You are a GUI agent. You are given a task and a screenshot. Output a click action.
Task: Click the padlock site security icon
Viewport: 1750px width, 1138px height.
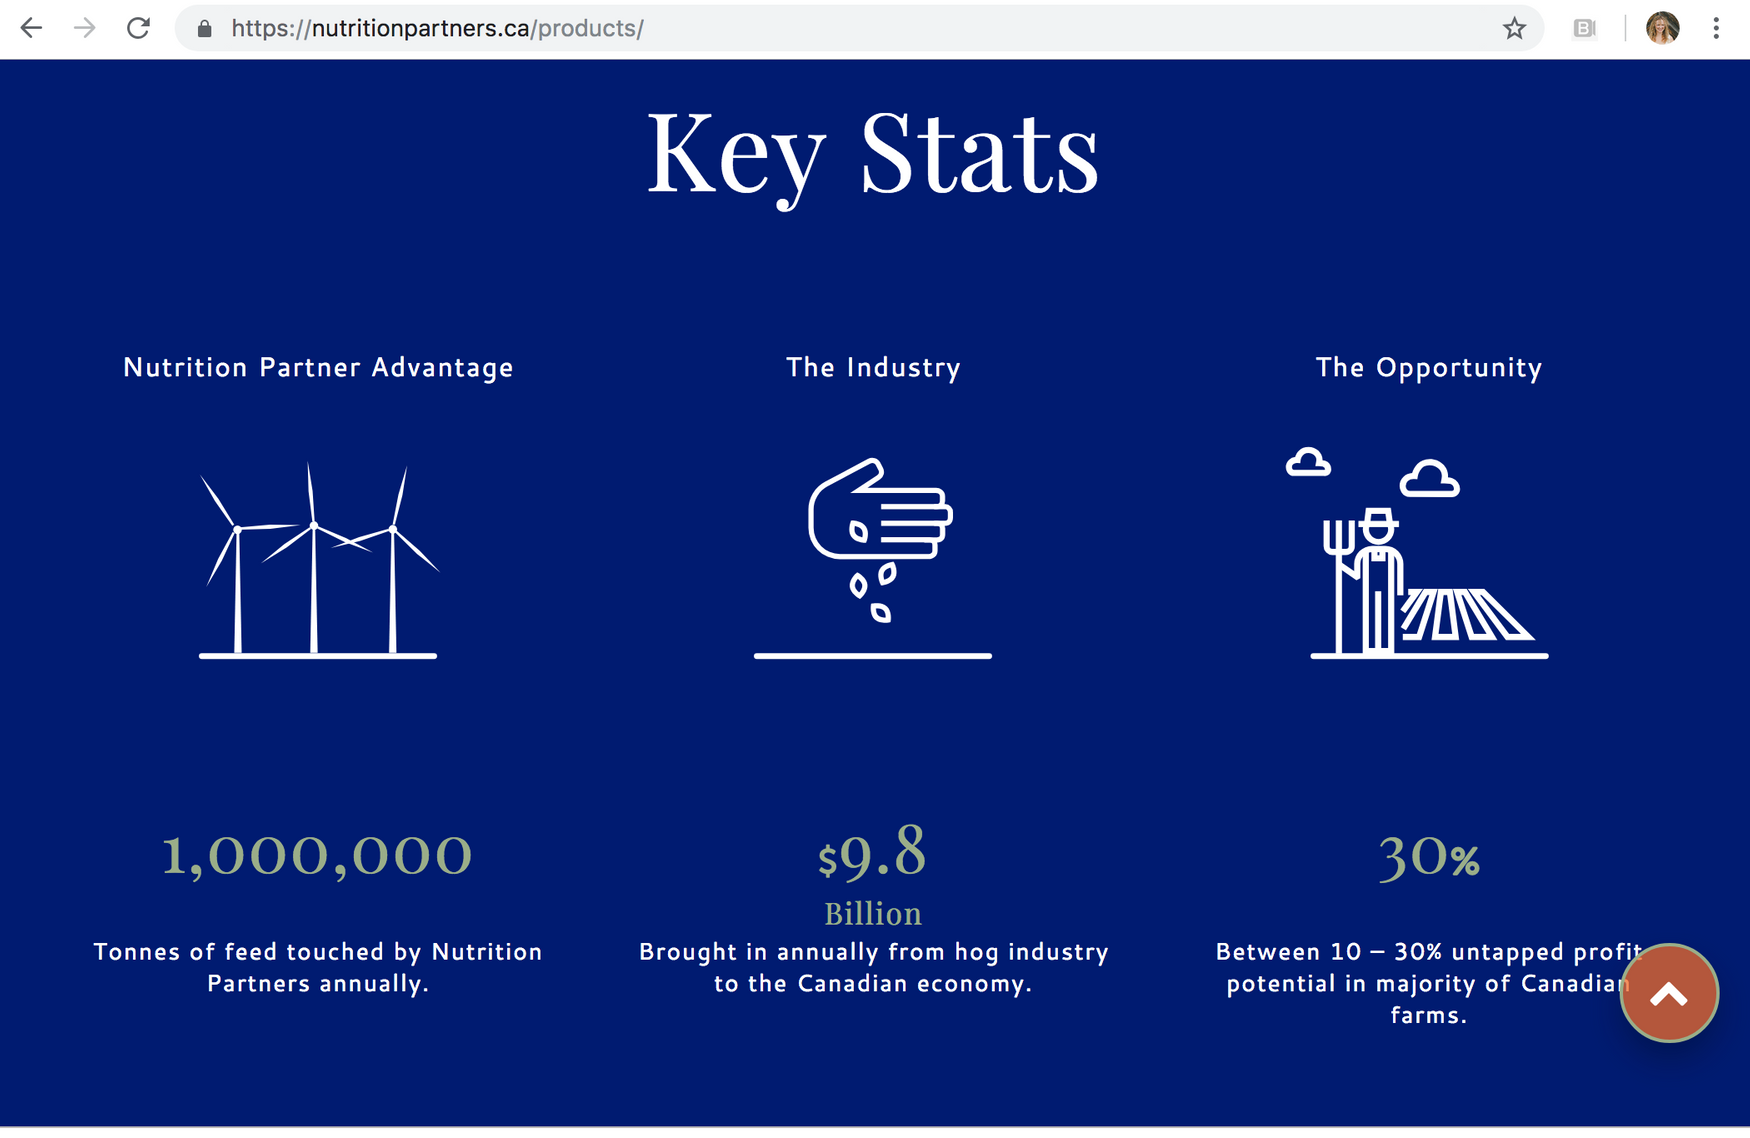(x=205, y=29)
